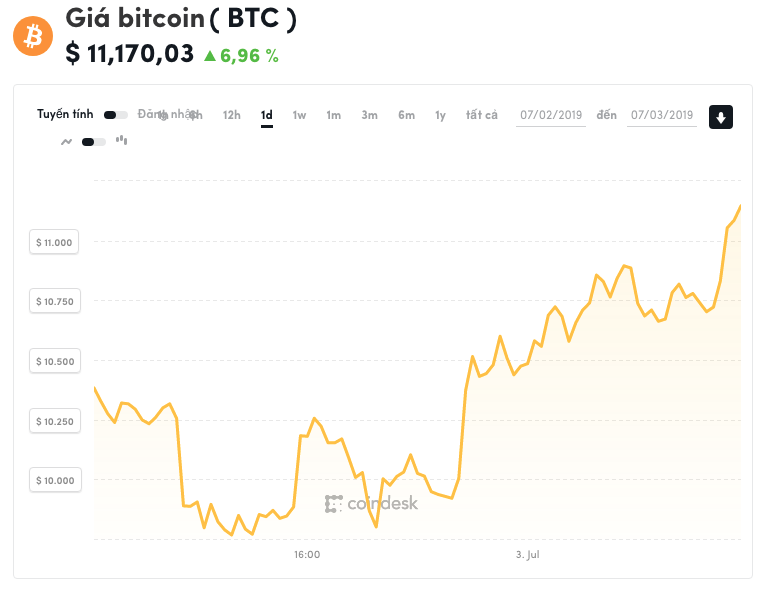Choose the 6m time range

[406, 115]
